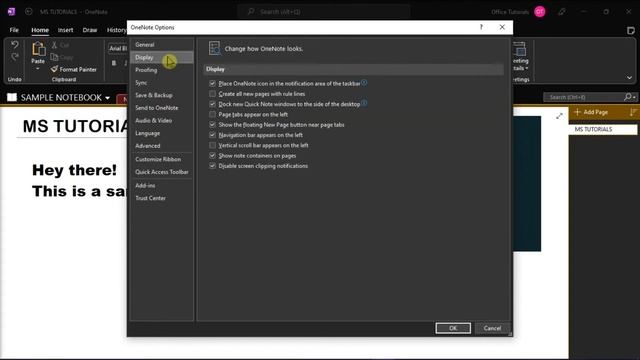Open the Meeting Details dropdown arrow
Viewport: 640px width, 360px height.
point(527,68)
